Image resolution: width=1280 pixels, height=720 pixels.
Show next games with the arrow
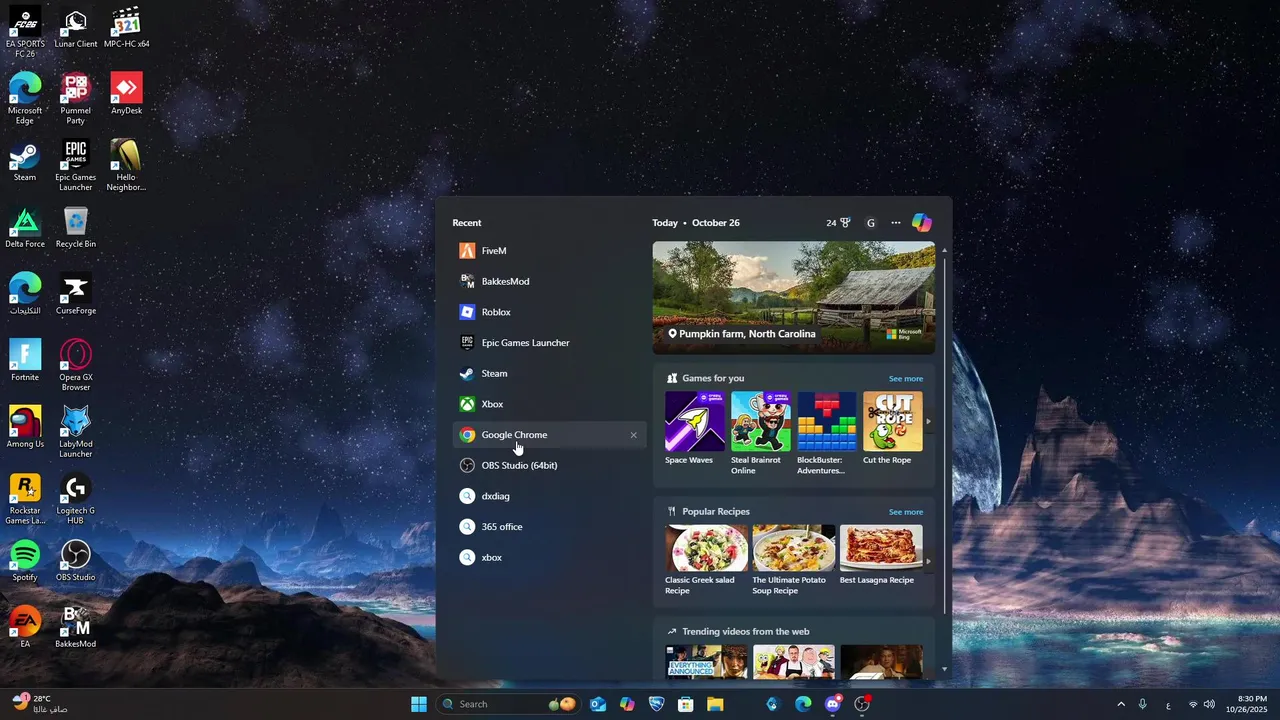tap(928, 421)
